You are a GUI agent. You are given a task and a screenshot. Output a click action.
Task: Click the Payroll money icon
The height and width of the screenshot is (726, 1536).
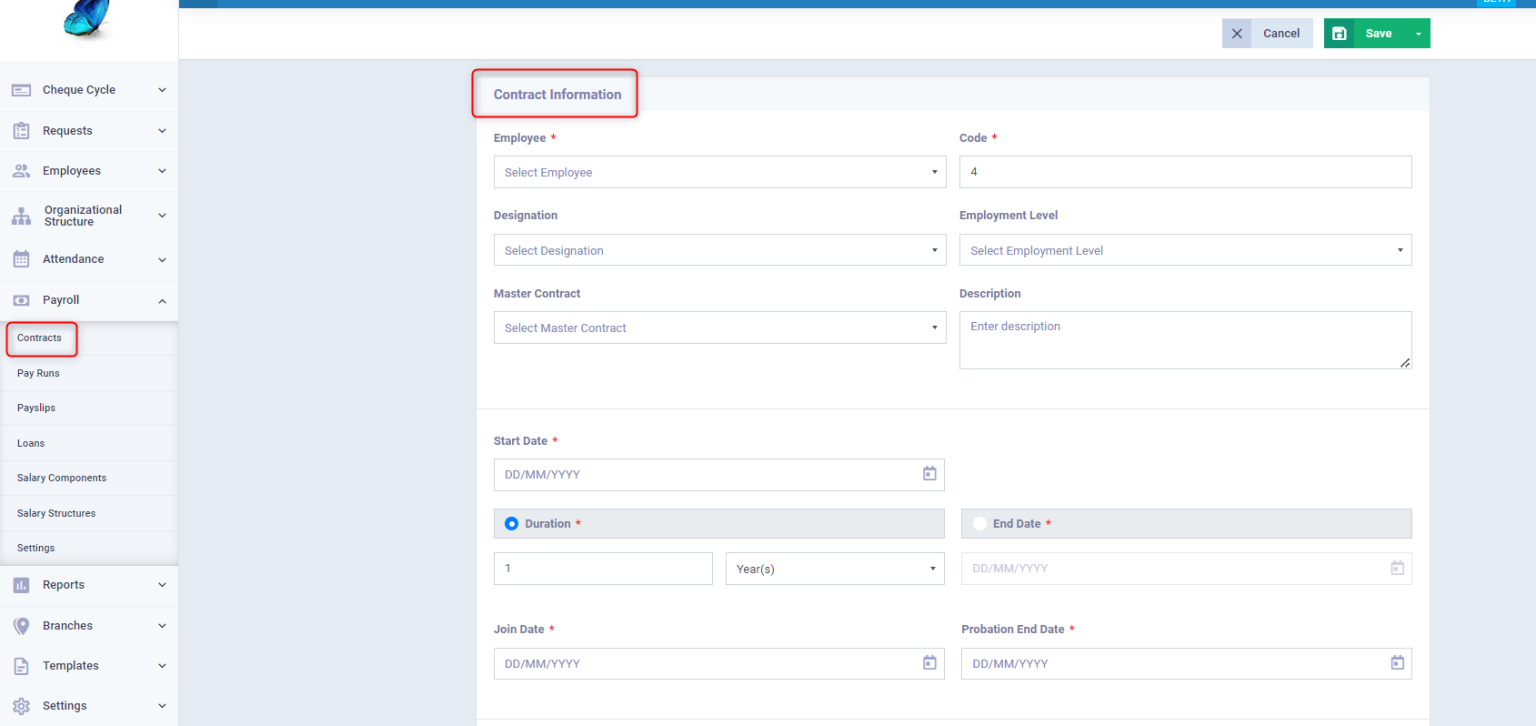click(21, 300)
